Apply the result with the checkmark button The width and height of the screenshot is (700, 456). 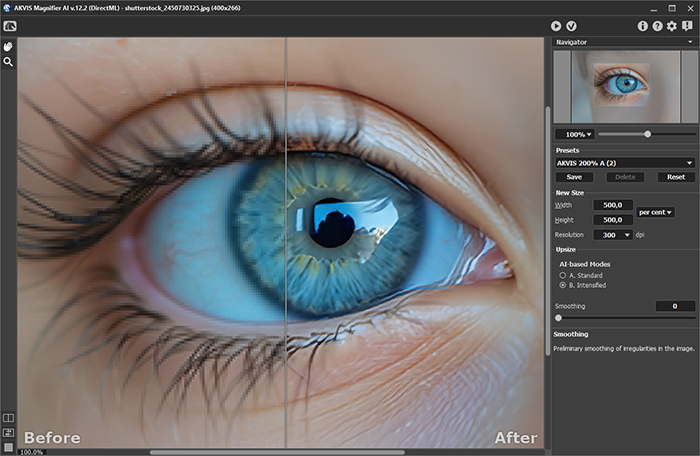tap(571, 26)
